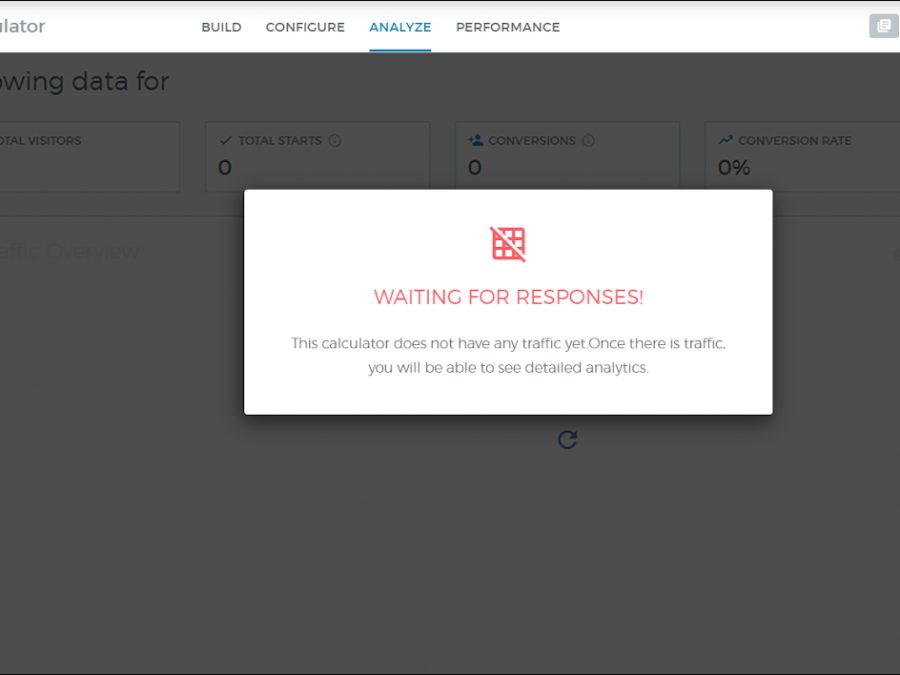Select the Analyze tab

pos(400,27)
